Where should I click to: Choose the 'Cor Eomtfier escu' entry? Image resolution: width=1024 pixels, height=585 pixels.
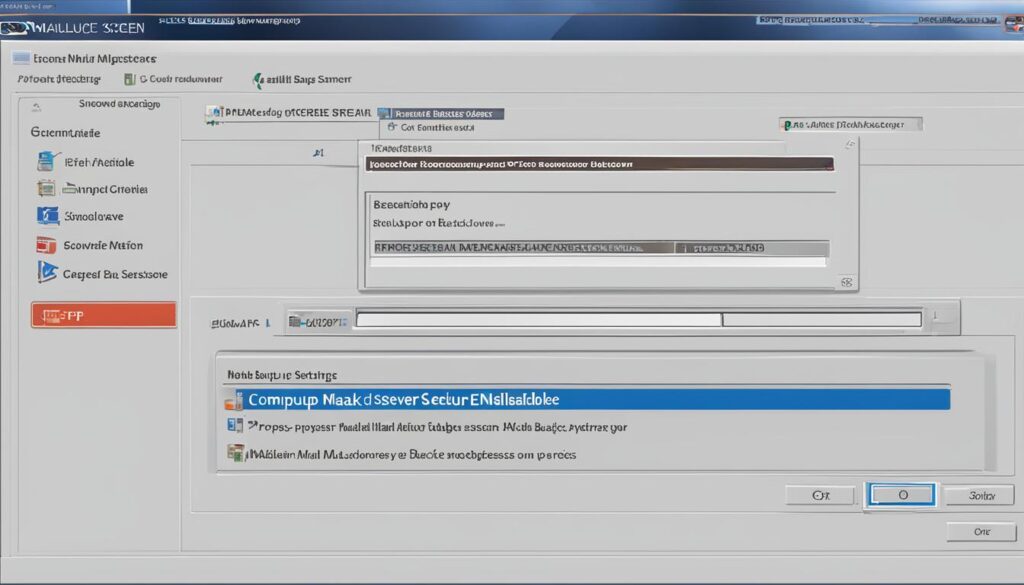pos(437,127)
